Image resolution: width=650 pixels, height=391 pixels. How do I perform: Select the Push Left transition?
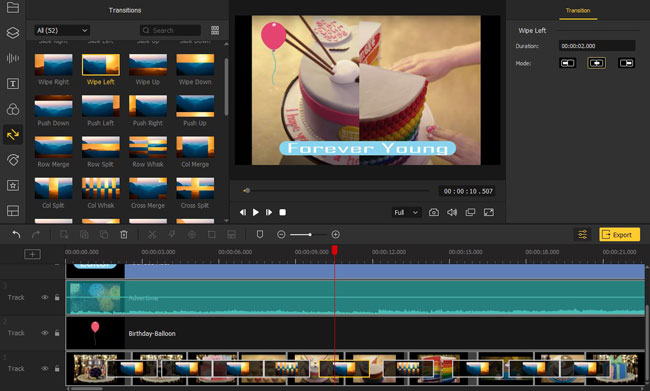tap(101, 106)
